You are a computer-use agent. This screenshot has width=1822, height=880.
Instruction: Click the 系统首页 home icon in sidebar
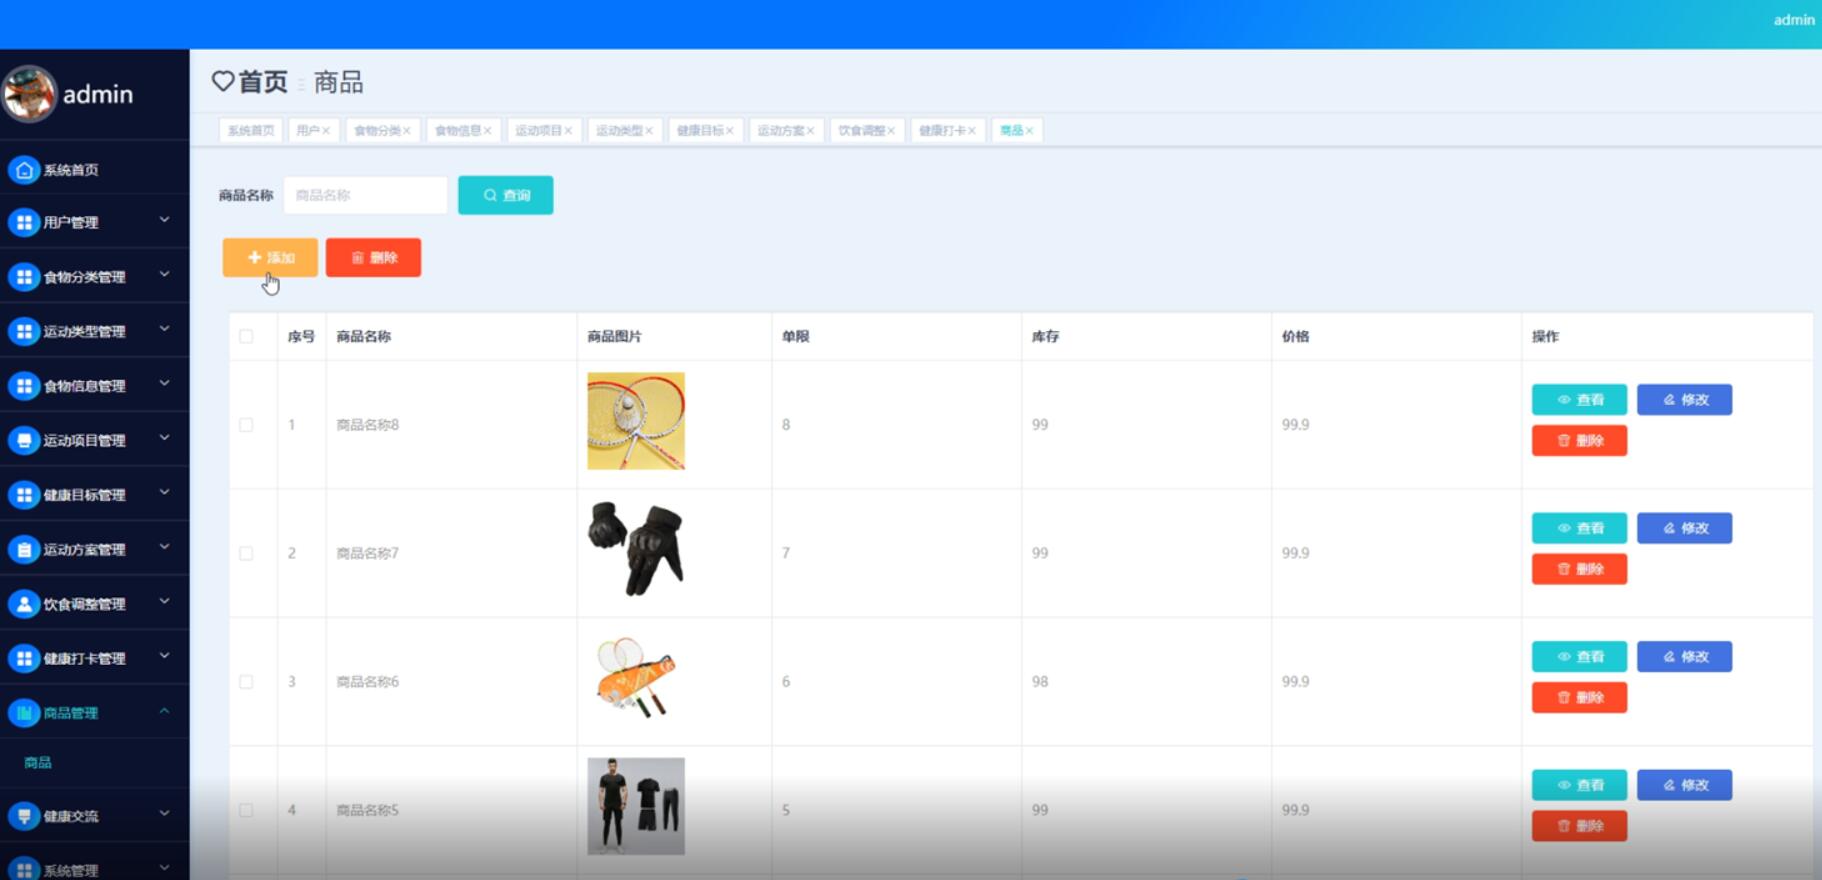[x=24, y=170]
